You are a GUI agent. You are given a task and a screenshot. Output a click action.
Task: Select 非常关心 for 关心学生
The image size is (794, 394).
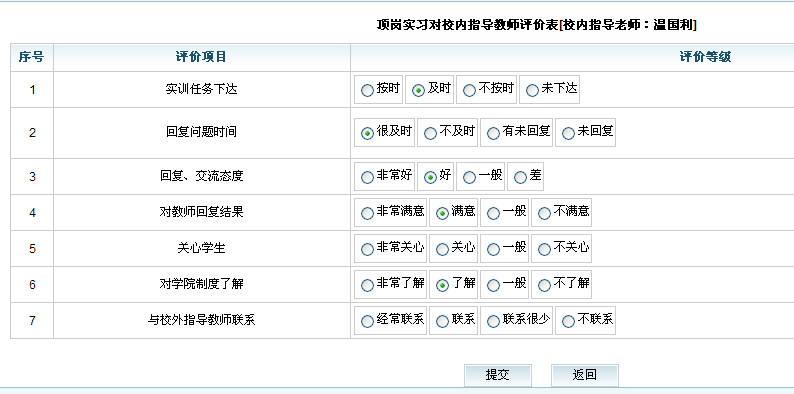click(367, 250)
